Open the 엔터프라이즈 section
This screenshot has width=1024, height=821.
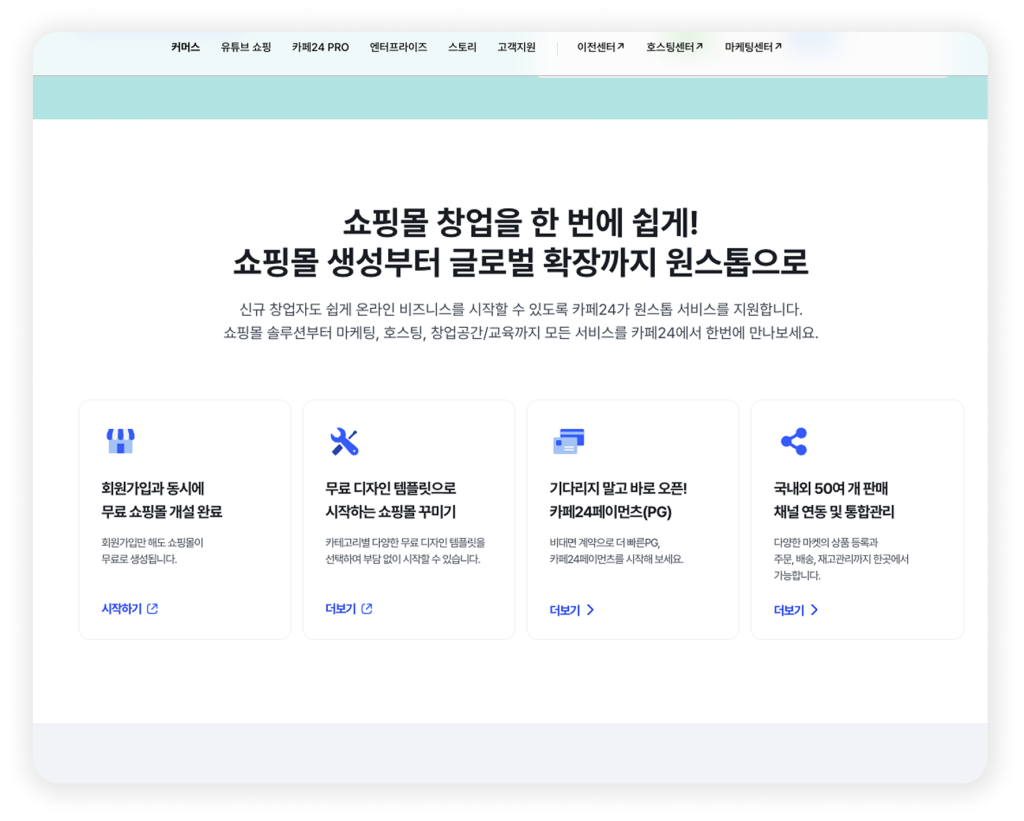(x=398, y=46)
